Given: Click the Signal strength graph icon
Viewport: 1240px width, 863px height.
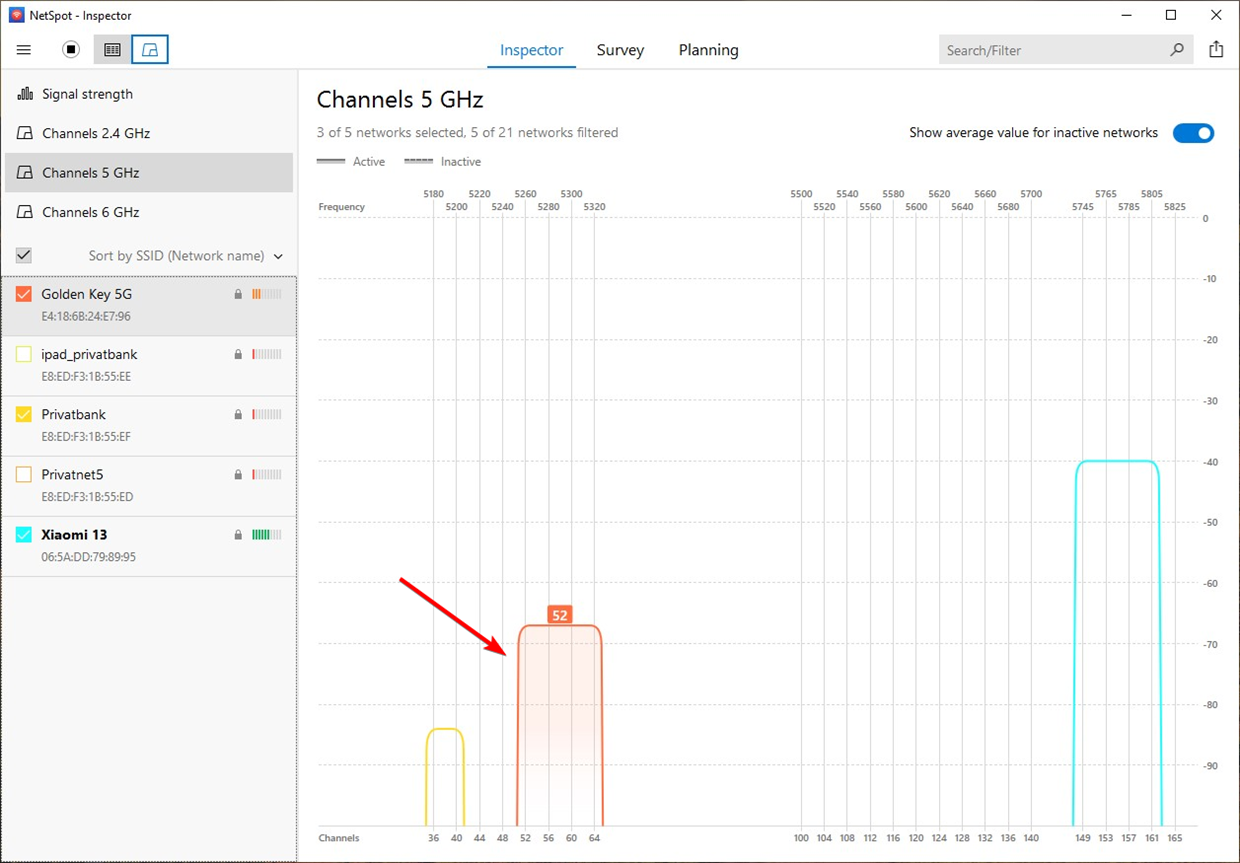Looking at the screenshot, I should point(22,93).
